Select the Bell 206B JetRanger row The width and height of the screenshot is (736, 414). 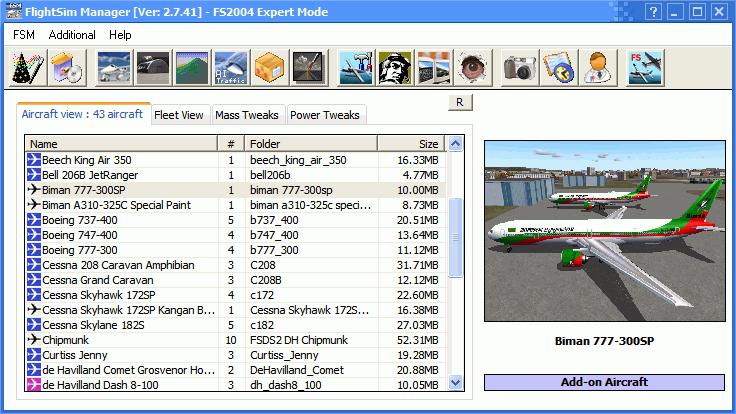pos(236,175)
